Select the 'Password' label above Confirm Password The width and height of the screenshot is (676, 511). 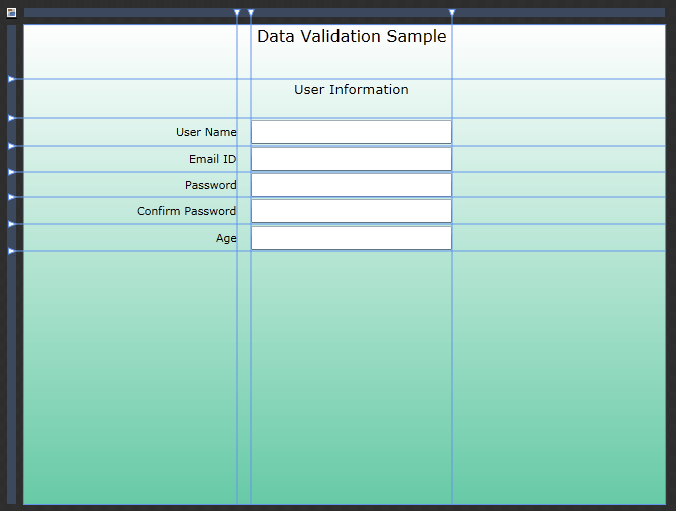210,185
